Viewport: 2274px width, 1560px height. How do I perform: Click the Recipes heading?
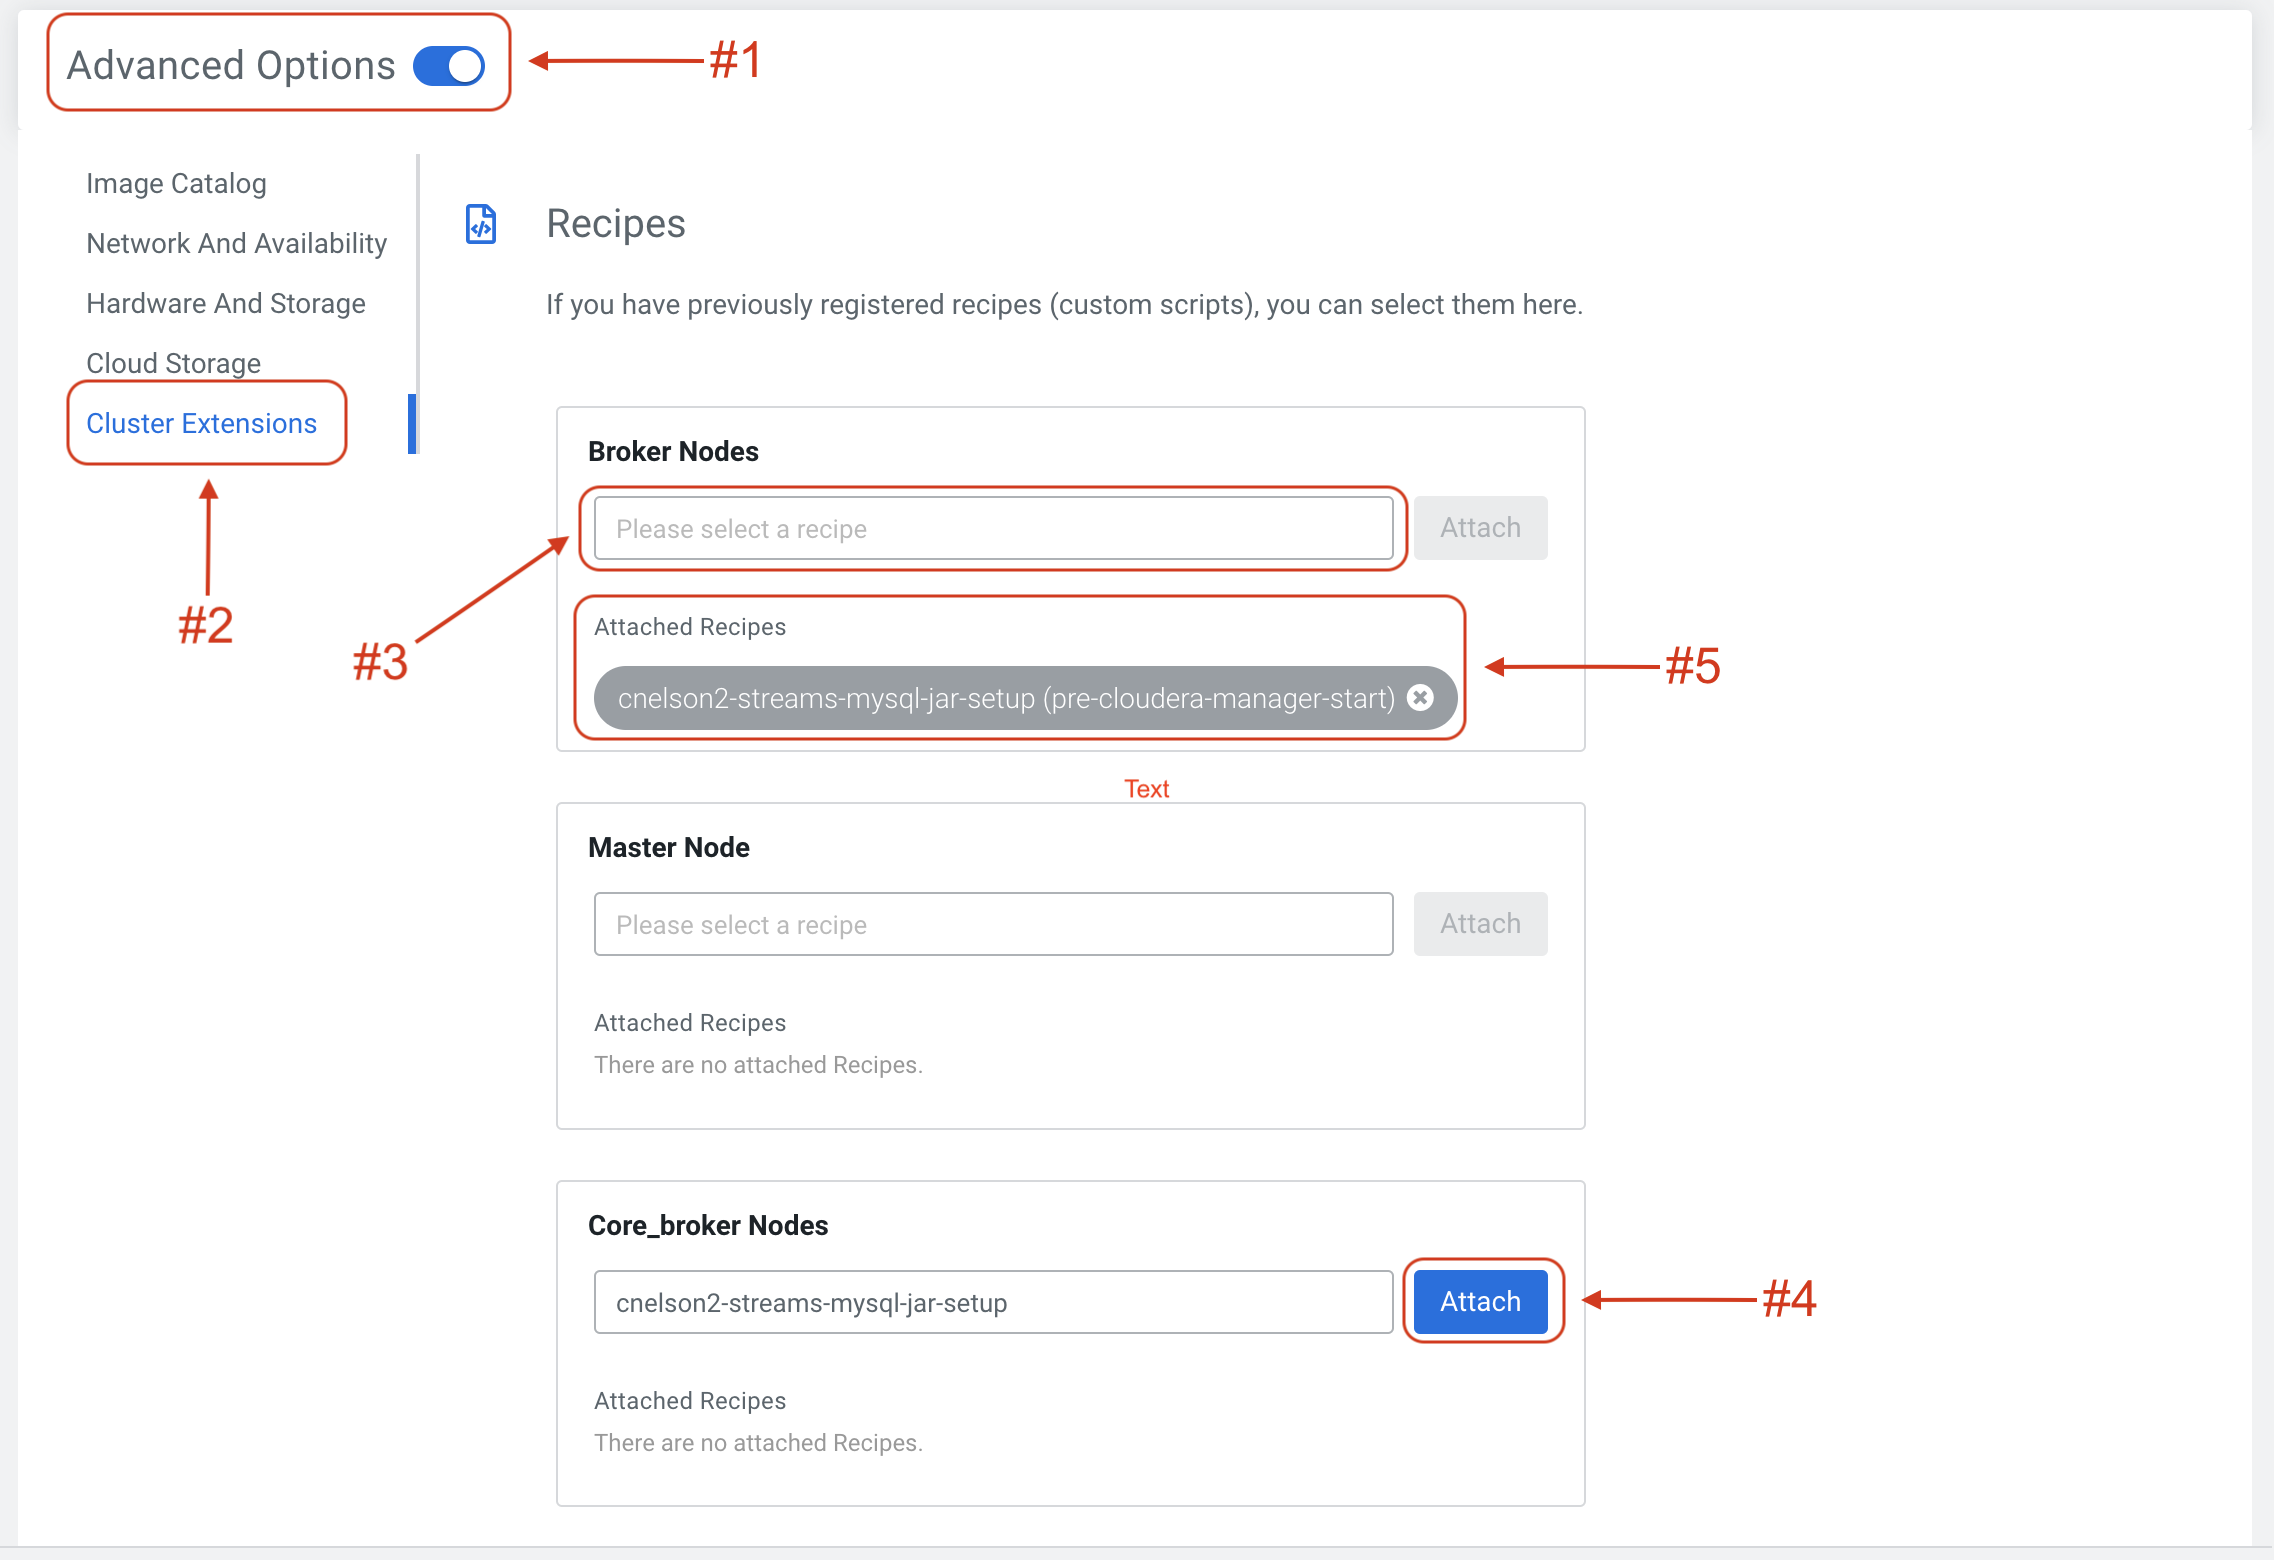point(616,224)
